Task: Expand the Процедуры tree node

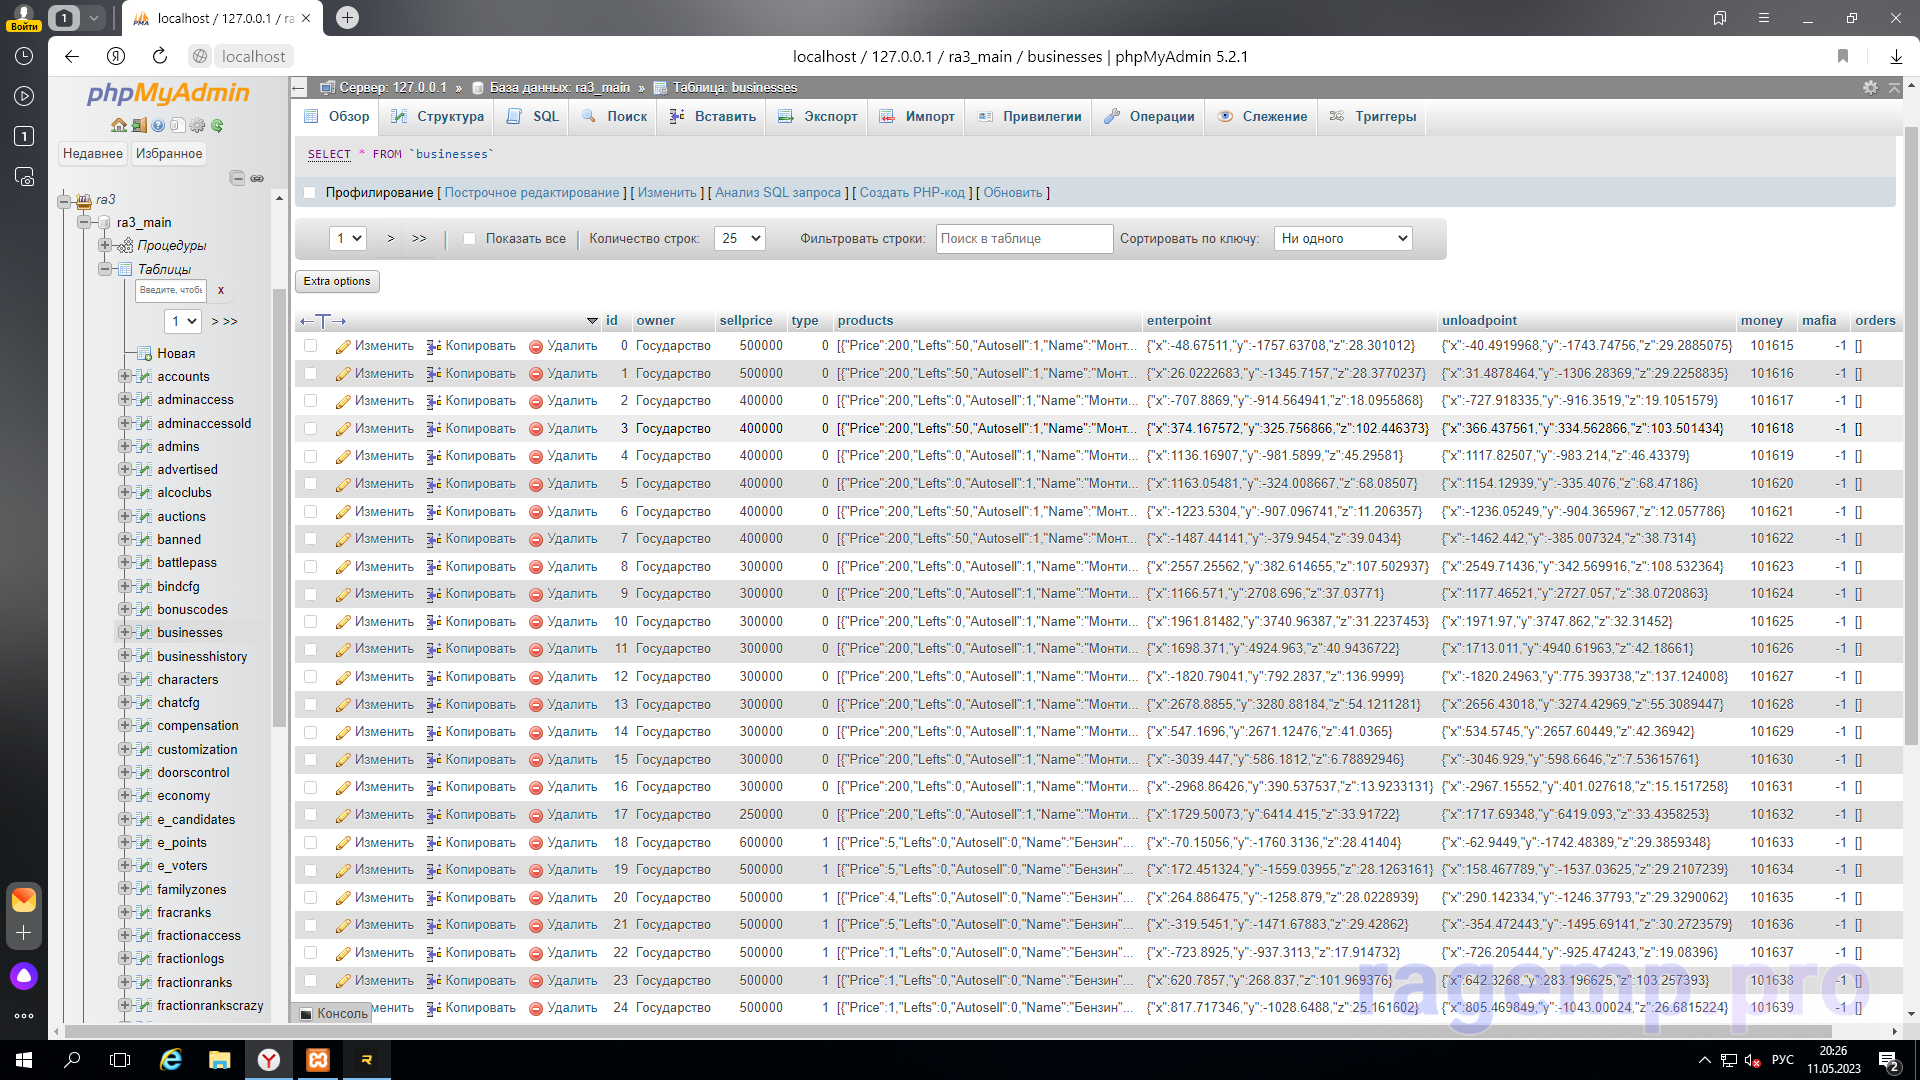Action: (x=105, y=246)
